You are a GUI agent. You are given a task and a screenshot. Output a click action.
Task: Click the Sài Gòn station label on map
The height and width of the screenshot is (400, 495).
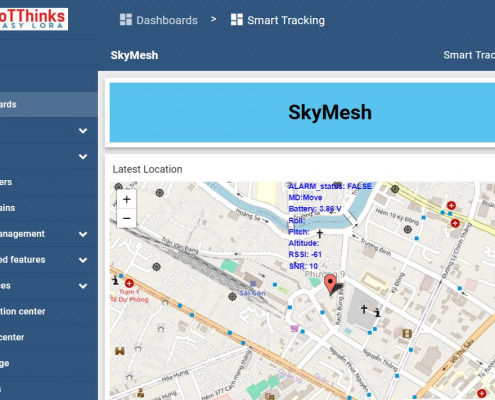tap(252, 293)
